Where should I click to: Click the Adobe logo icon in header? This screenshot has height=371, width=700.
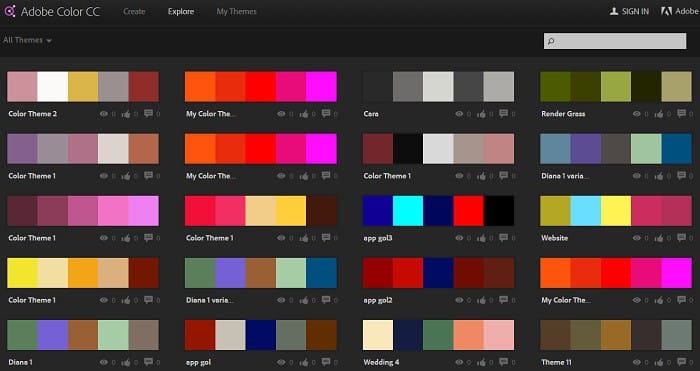coord(667,11)
